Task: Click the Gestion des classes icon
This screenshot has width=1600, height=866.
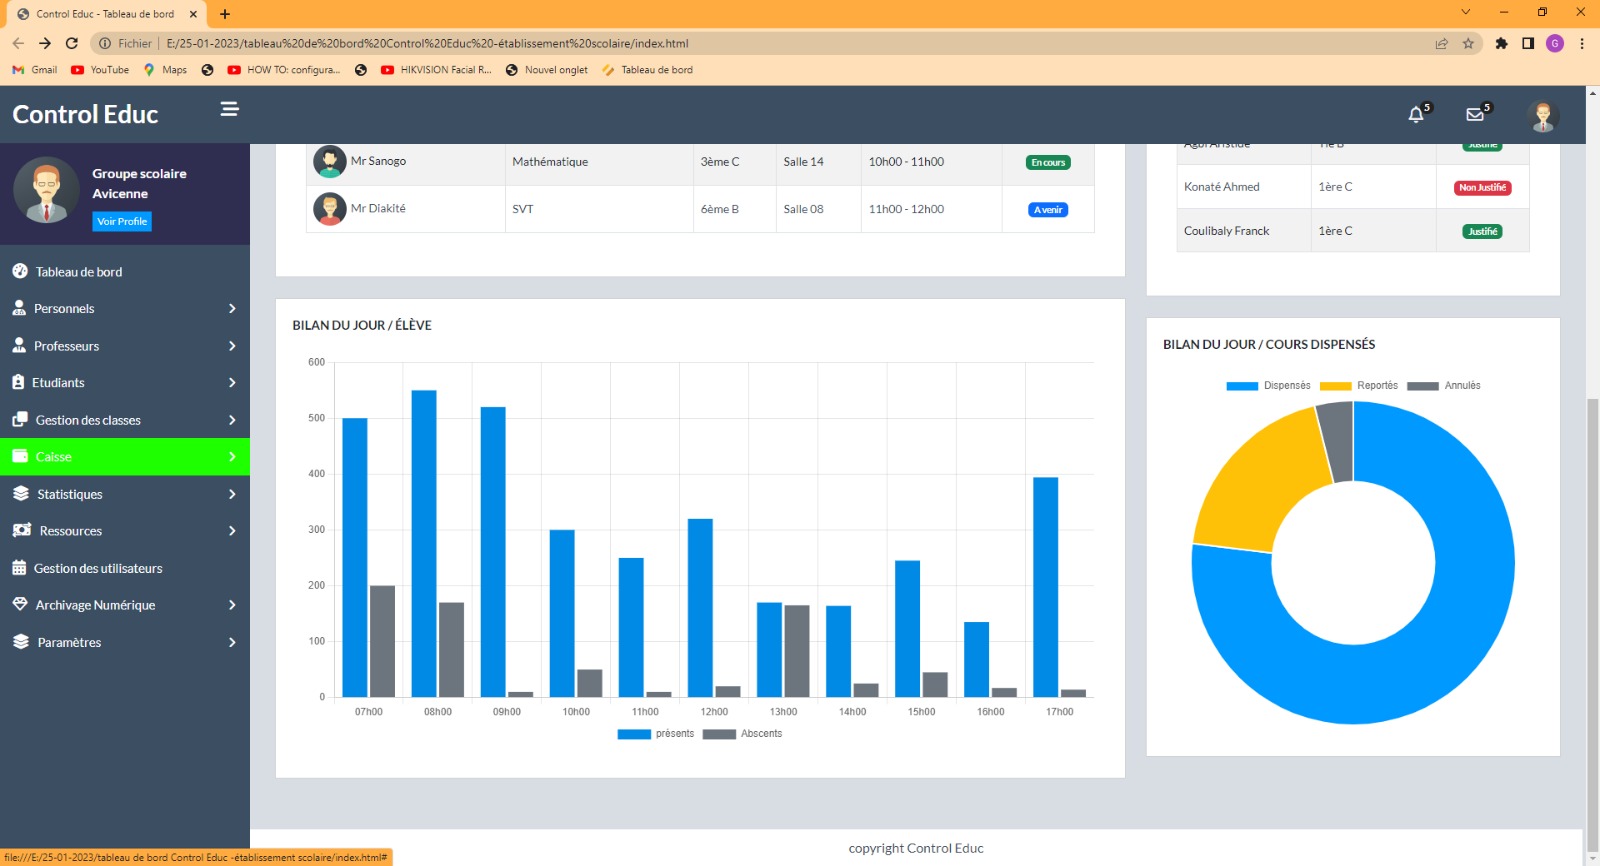Action: [x=20, y=420]
